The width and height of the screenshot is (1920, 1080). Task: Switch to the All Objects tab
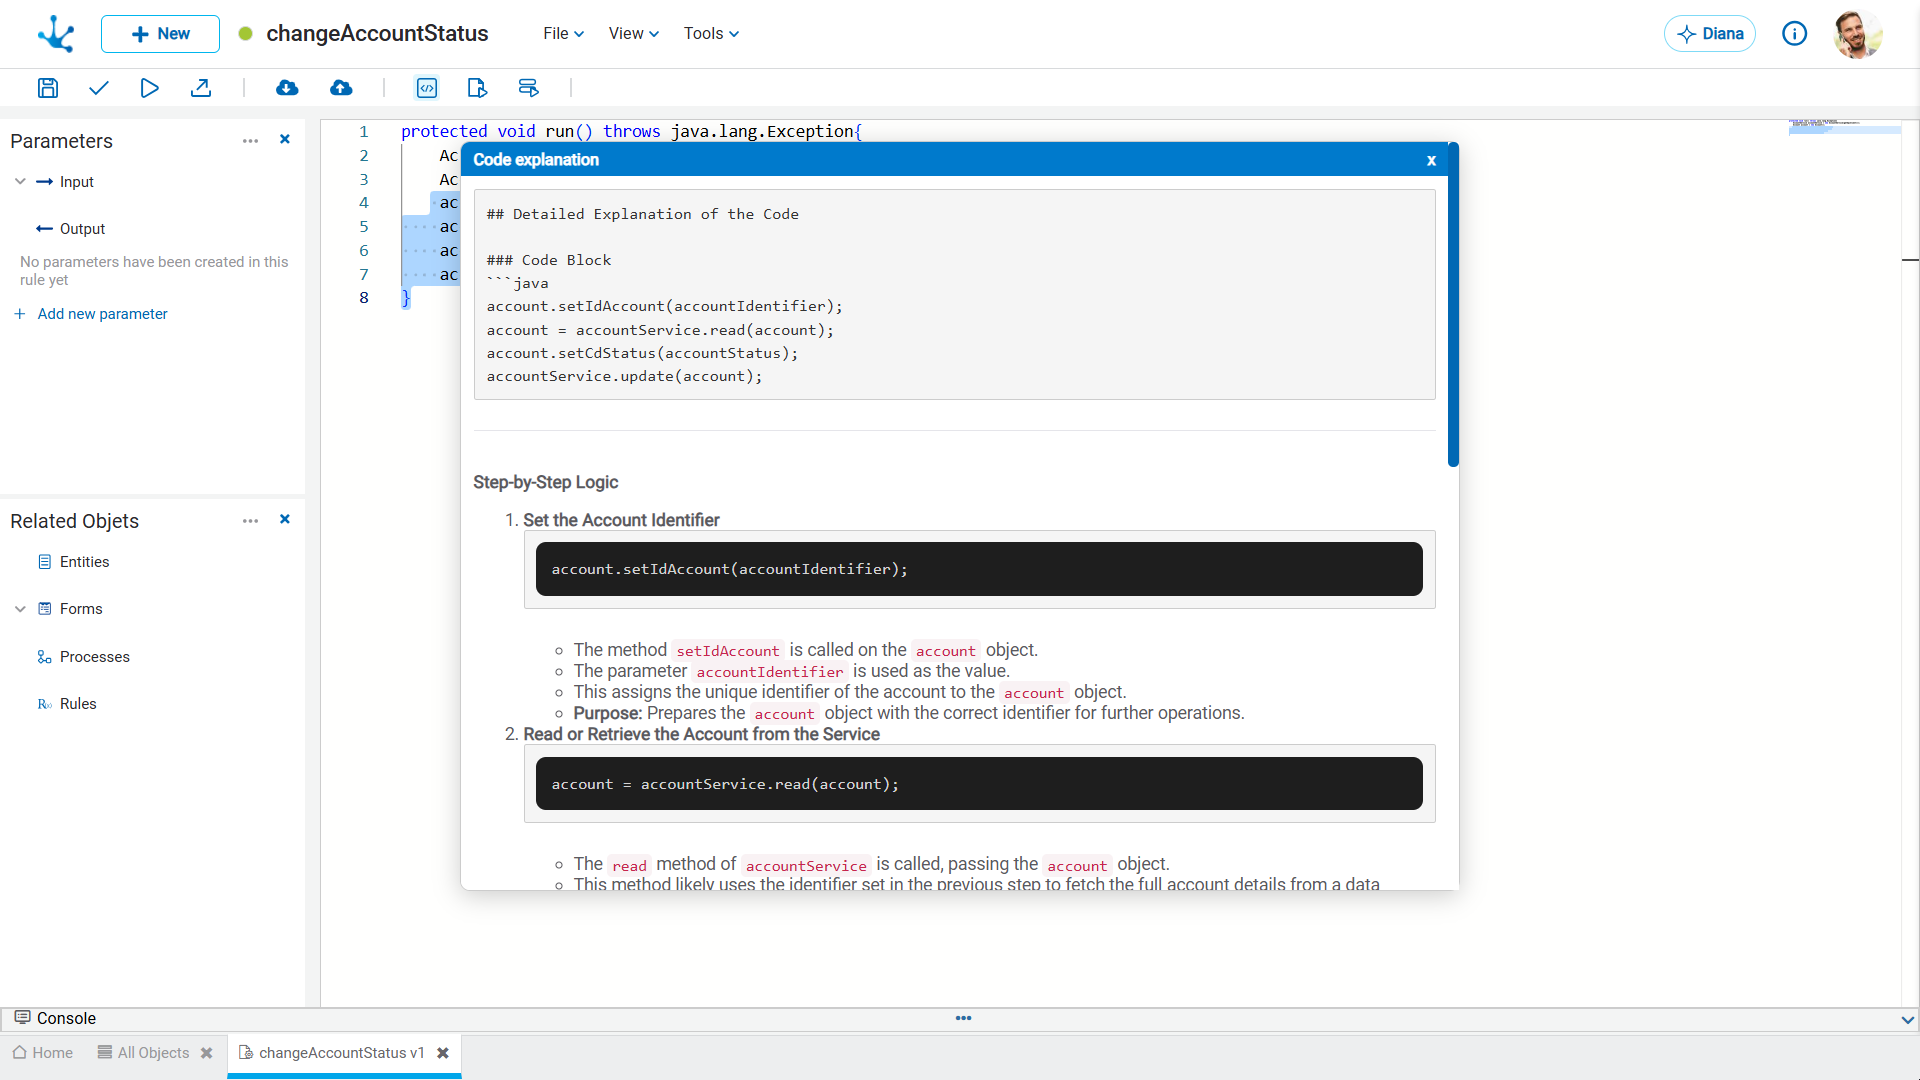tap(153, 1053)
